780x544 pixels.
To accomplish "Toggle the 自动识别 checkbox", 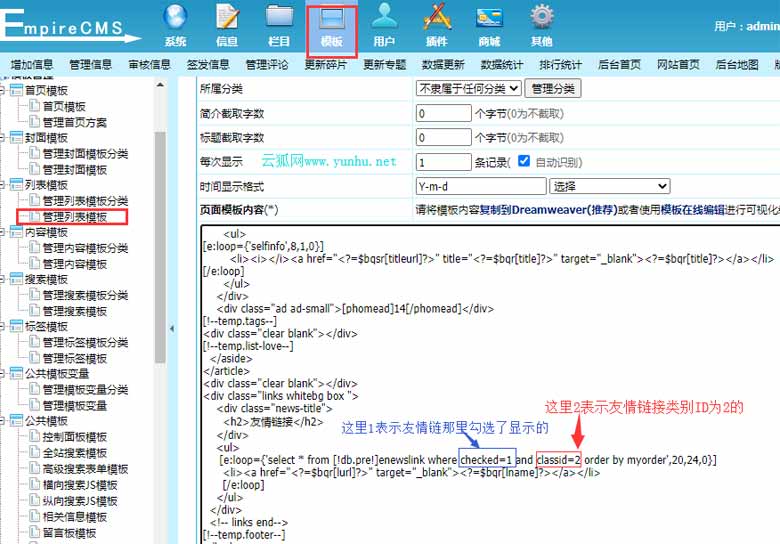I will [523, 161].
